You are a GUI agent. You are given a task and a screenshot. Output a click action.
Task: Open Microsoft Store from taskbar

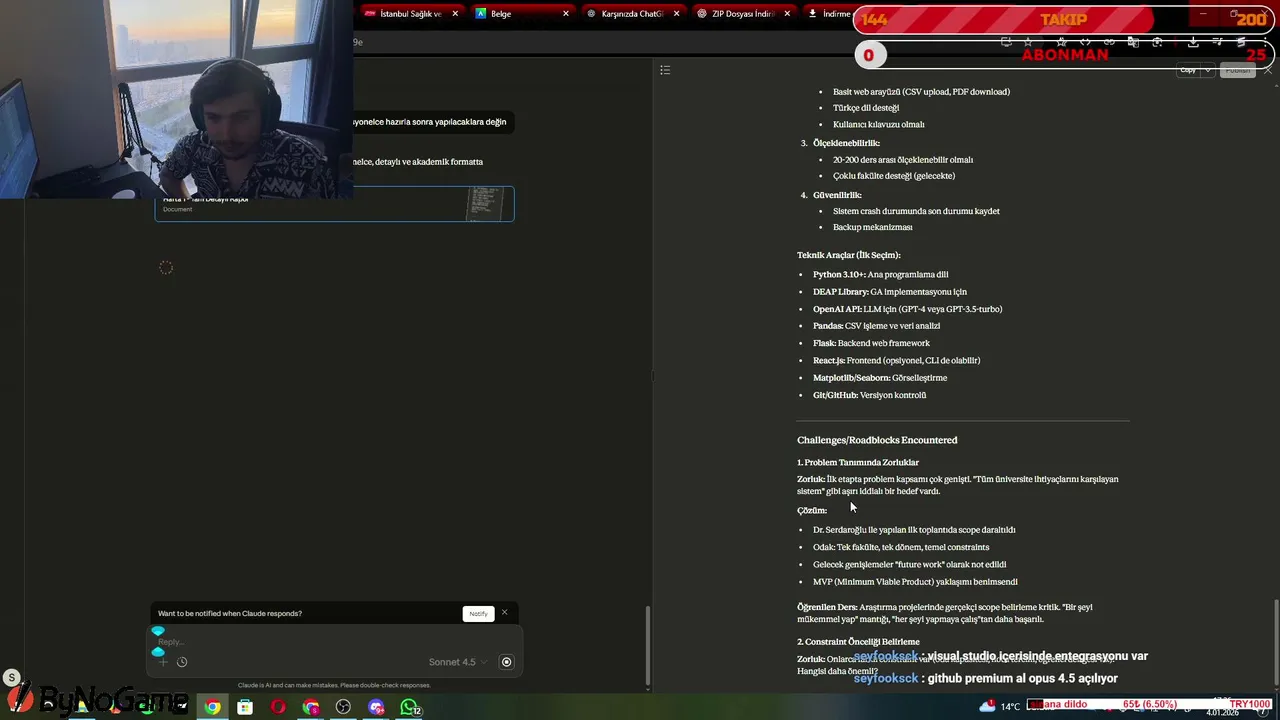[x=245, y=707]
